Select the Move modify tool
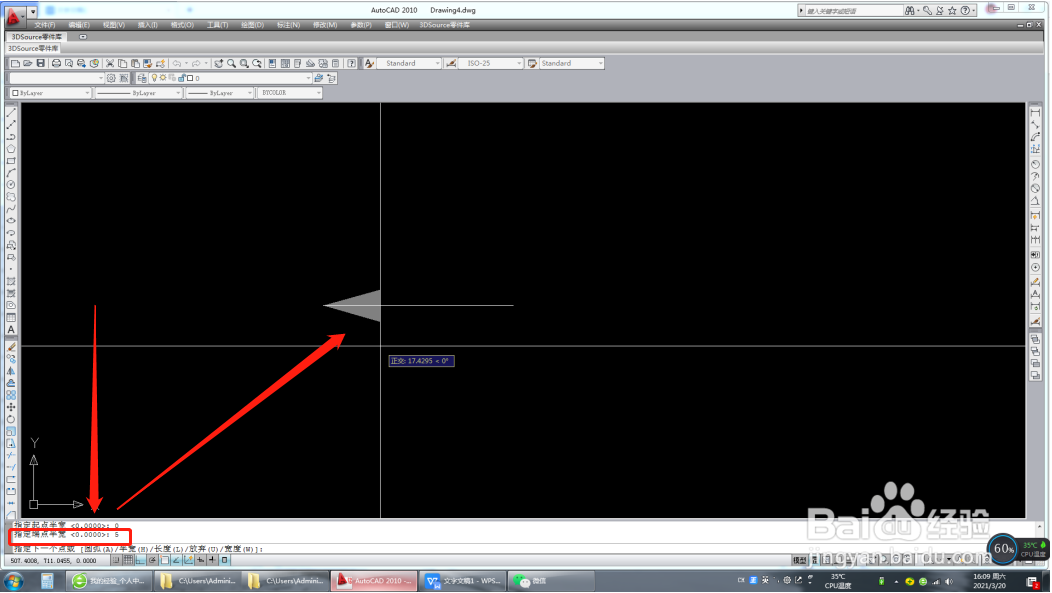This screenshot has height=593, width=1052. point(11,407)
